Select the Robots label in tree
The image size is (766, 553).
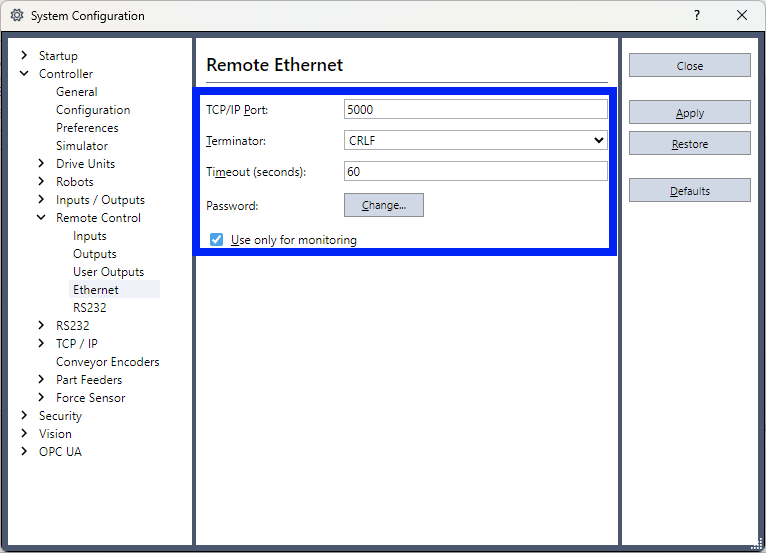tap(75, 182)
